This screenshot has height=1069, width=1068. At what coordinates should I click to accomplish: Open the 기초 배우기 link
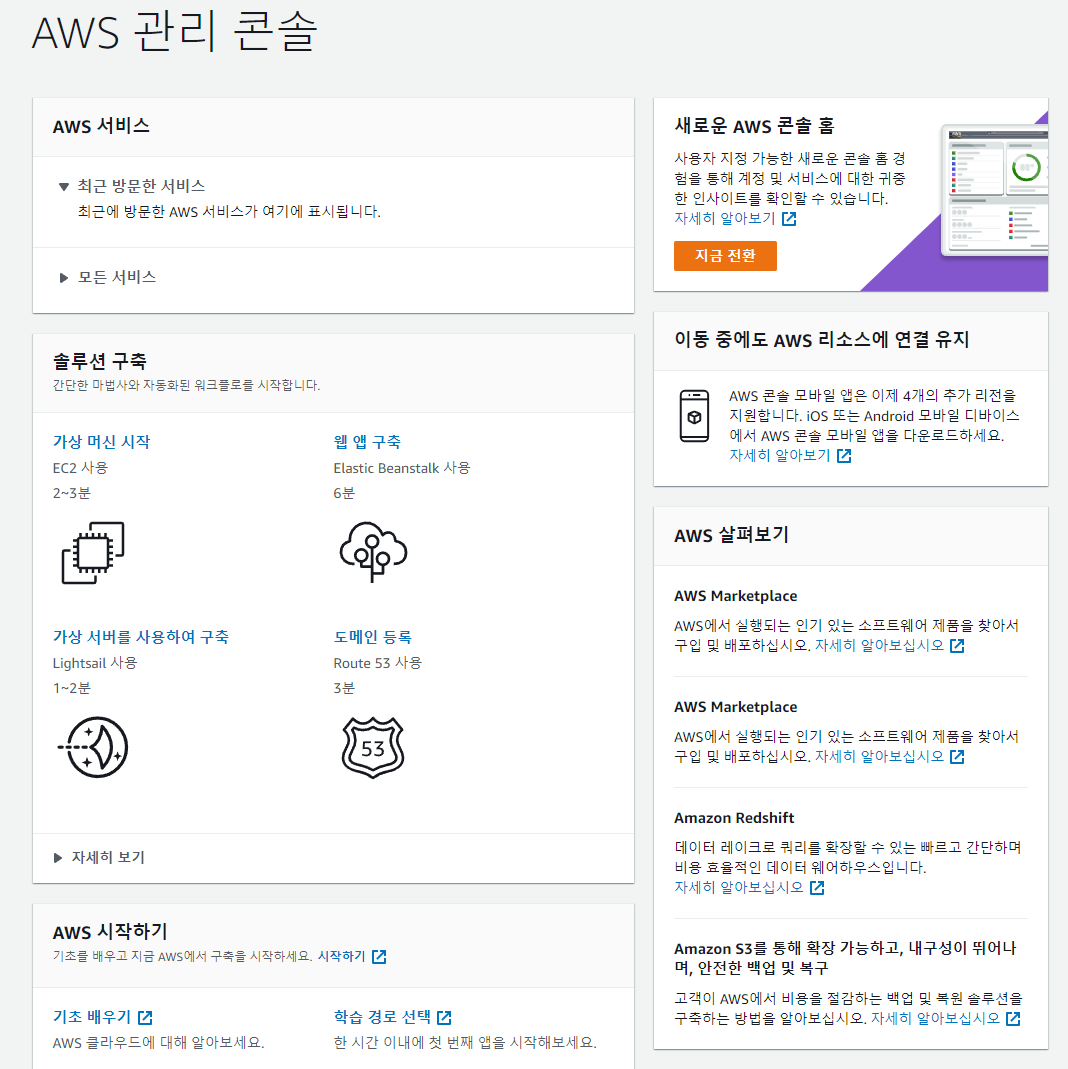tap(92, 1017)
